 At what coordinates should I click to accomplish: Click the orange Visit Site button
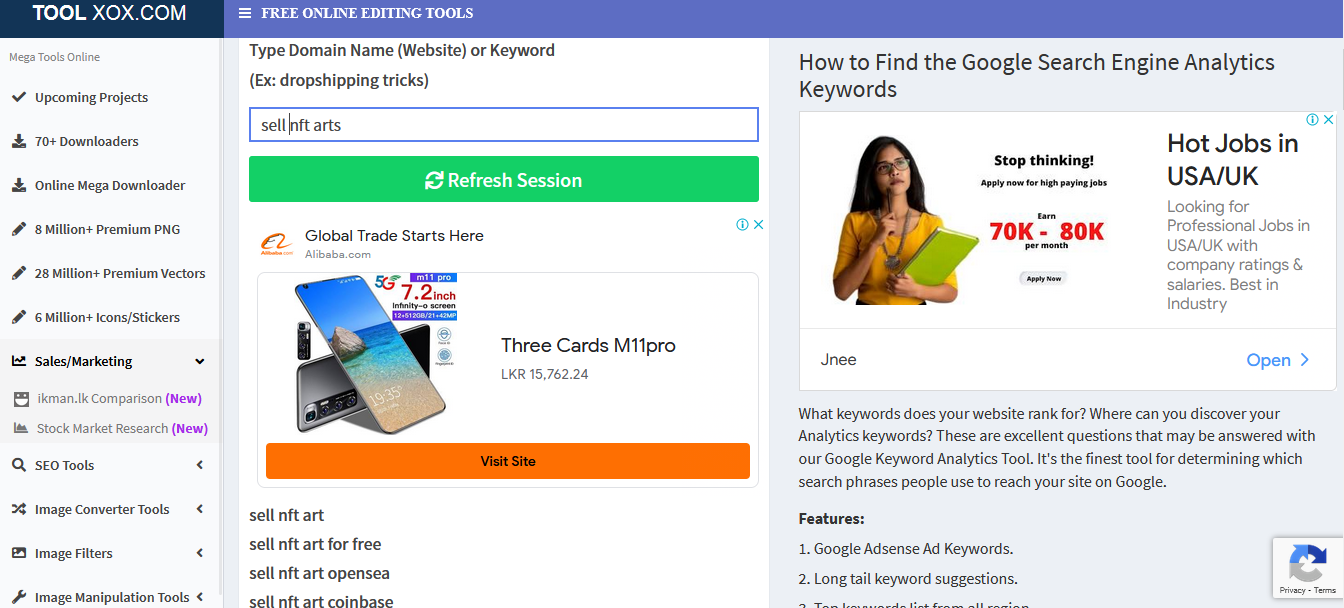508,461
